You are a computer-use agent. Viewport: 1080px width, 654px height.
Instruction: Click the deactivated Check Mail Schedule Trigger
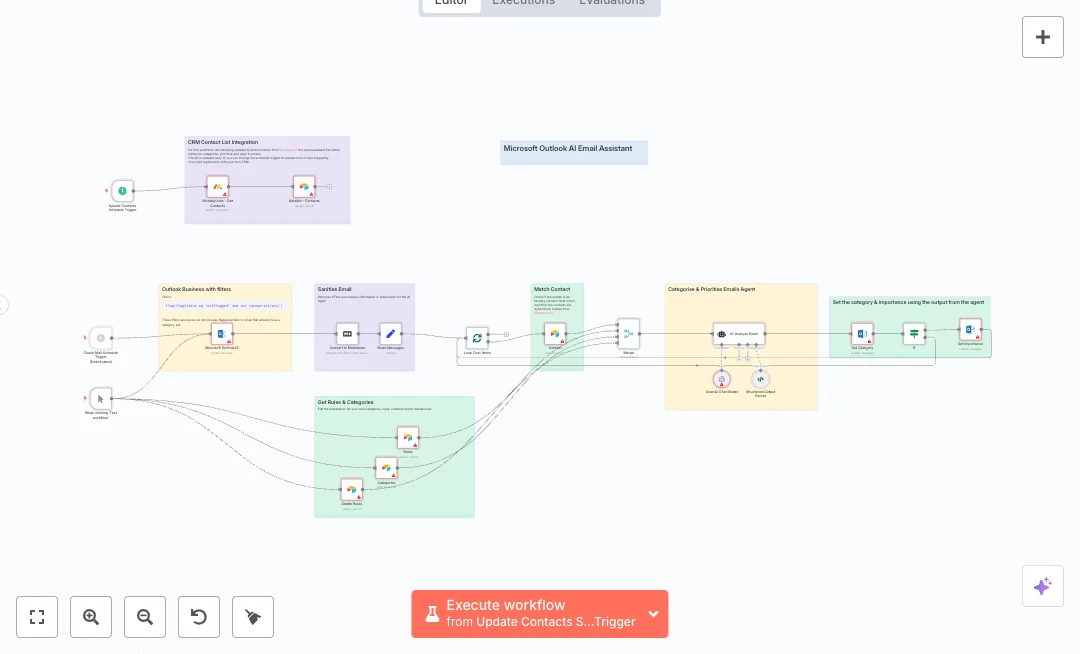point(100,338)
